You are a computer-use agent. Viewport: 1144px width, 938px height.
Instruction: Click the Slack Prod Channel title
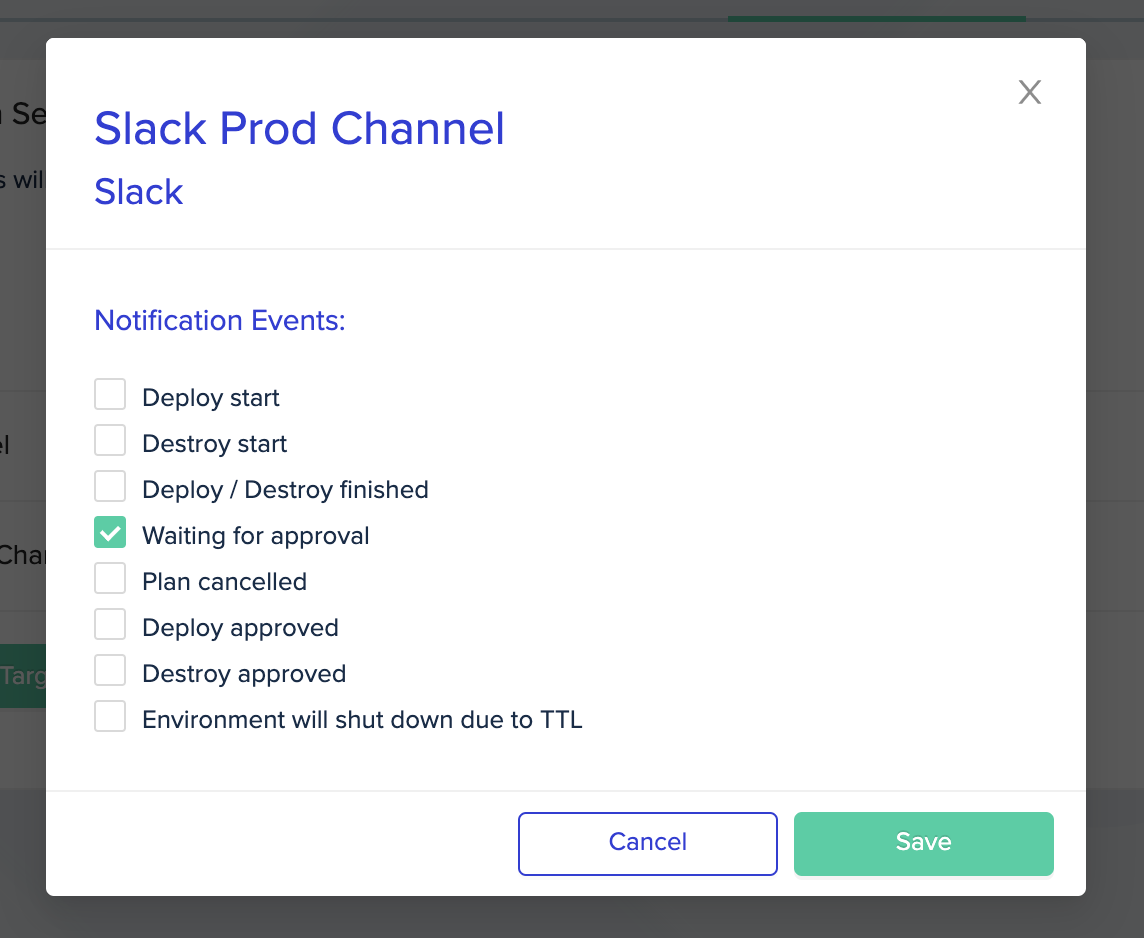pos(299,129)
